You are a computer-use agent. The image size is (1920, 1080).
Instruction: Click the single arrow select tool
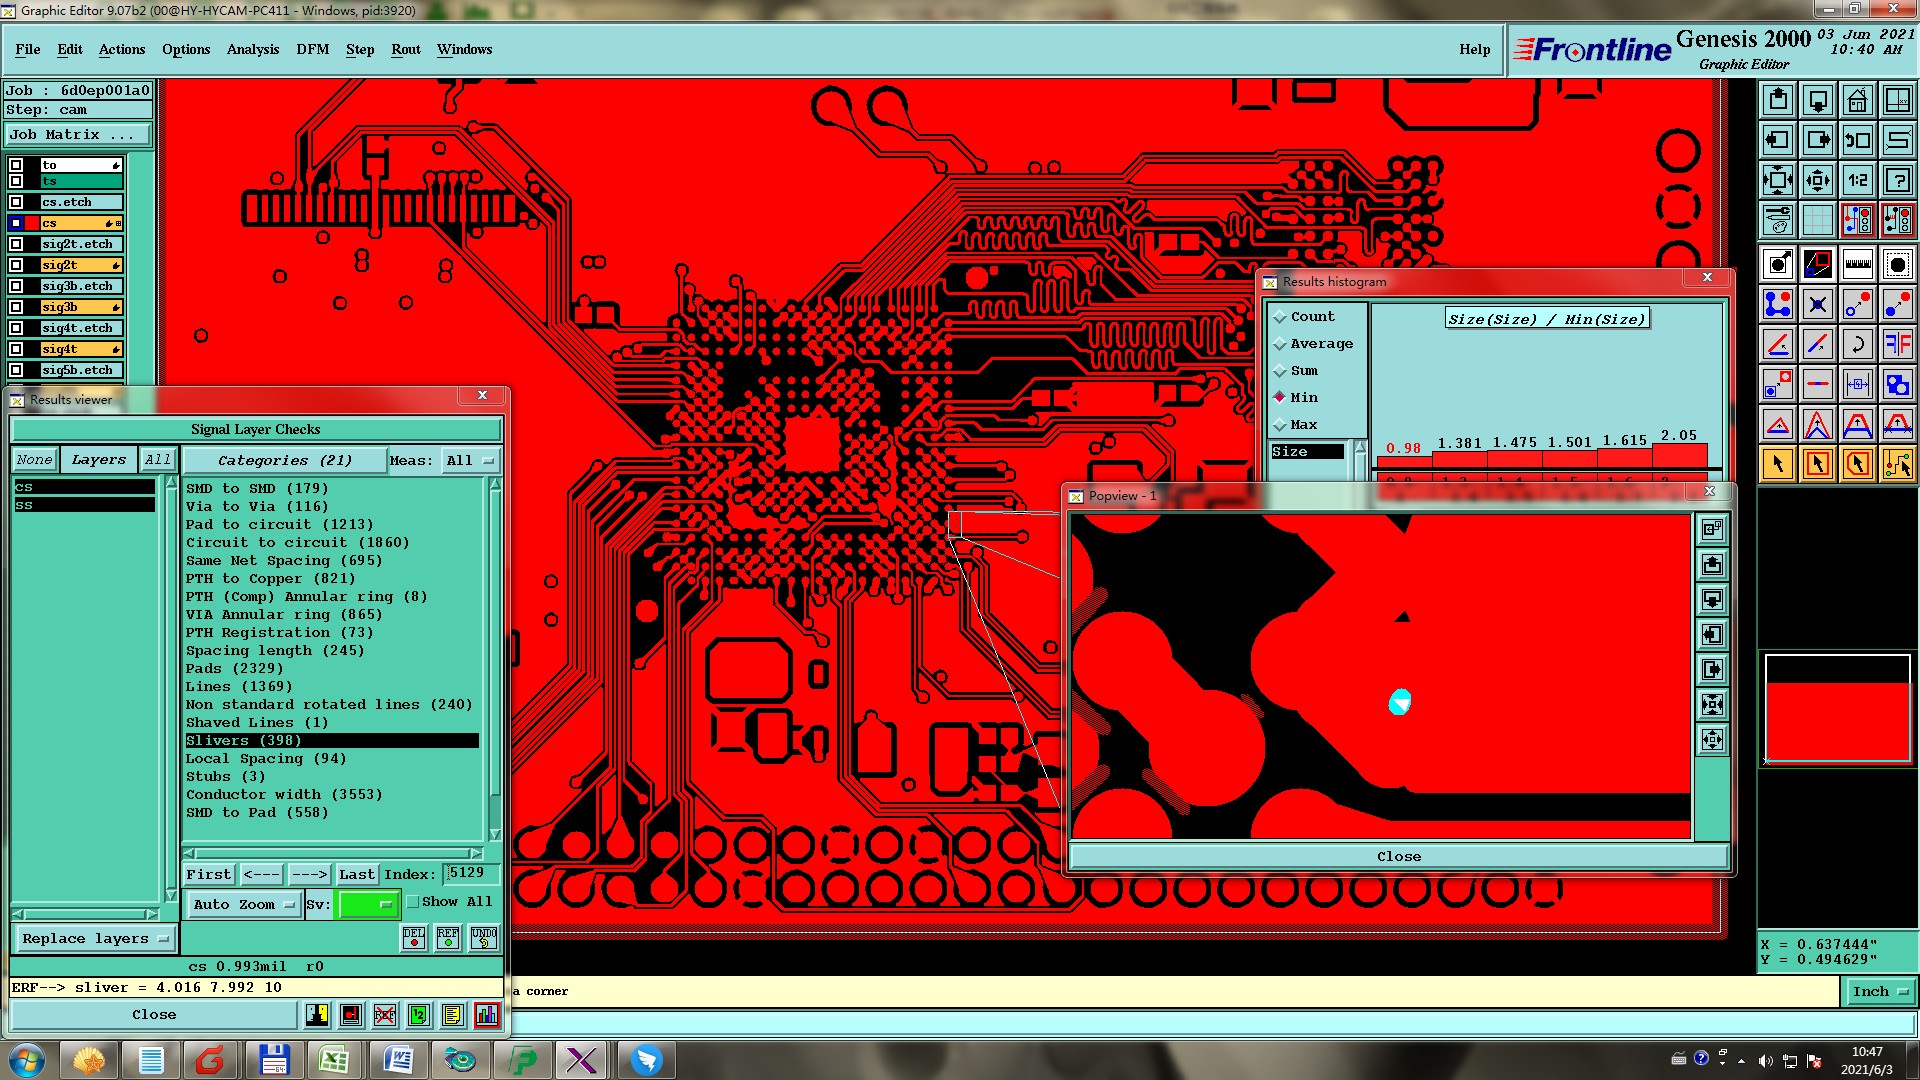tap(1777, 463)
